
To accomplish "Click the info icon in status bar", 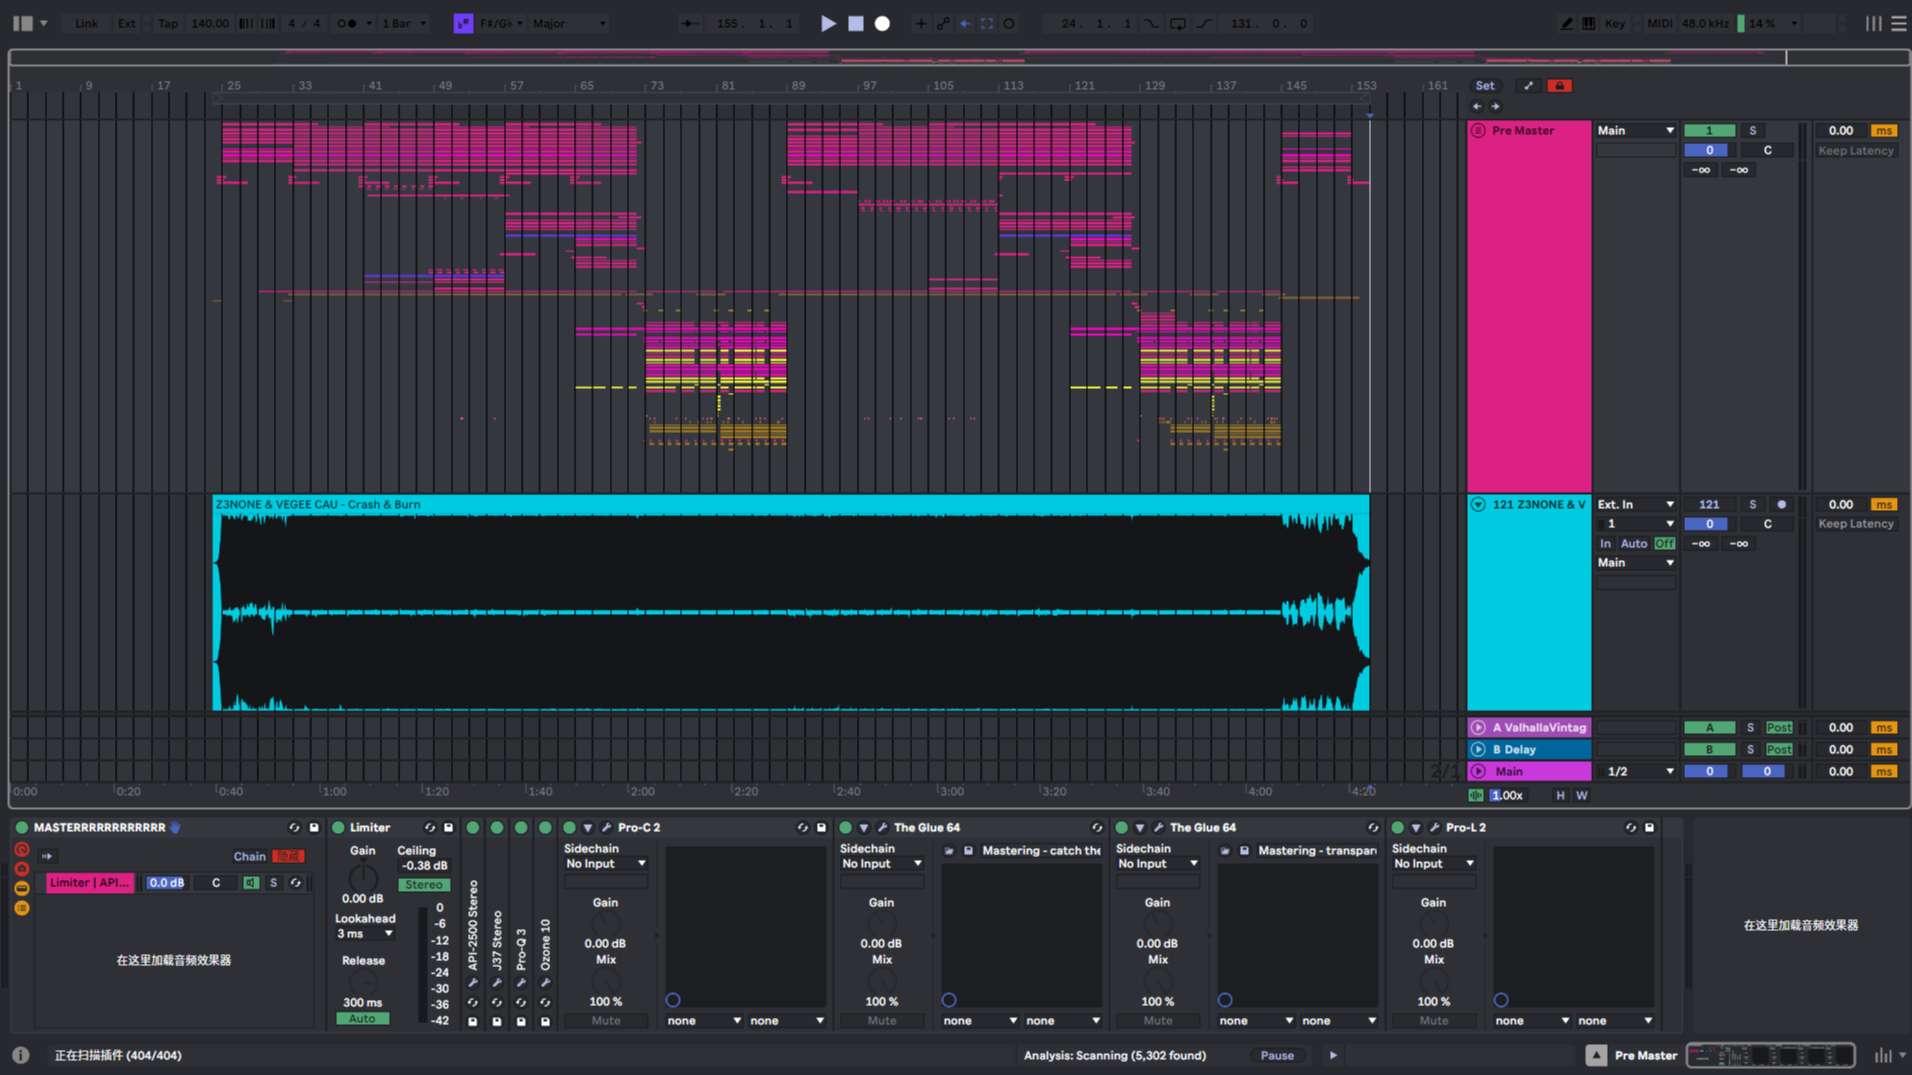I will coord(20,1055).
